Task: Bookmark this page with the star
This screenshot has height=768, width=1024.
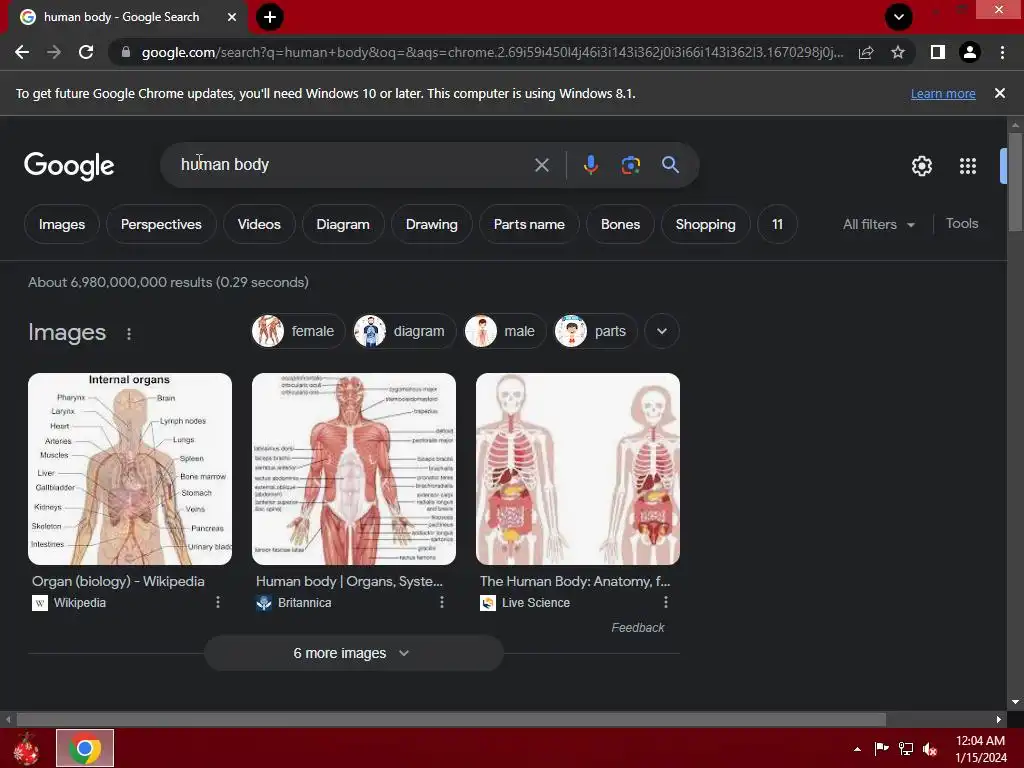Action: (x=898, y=52)
